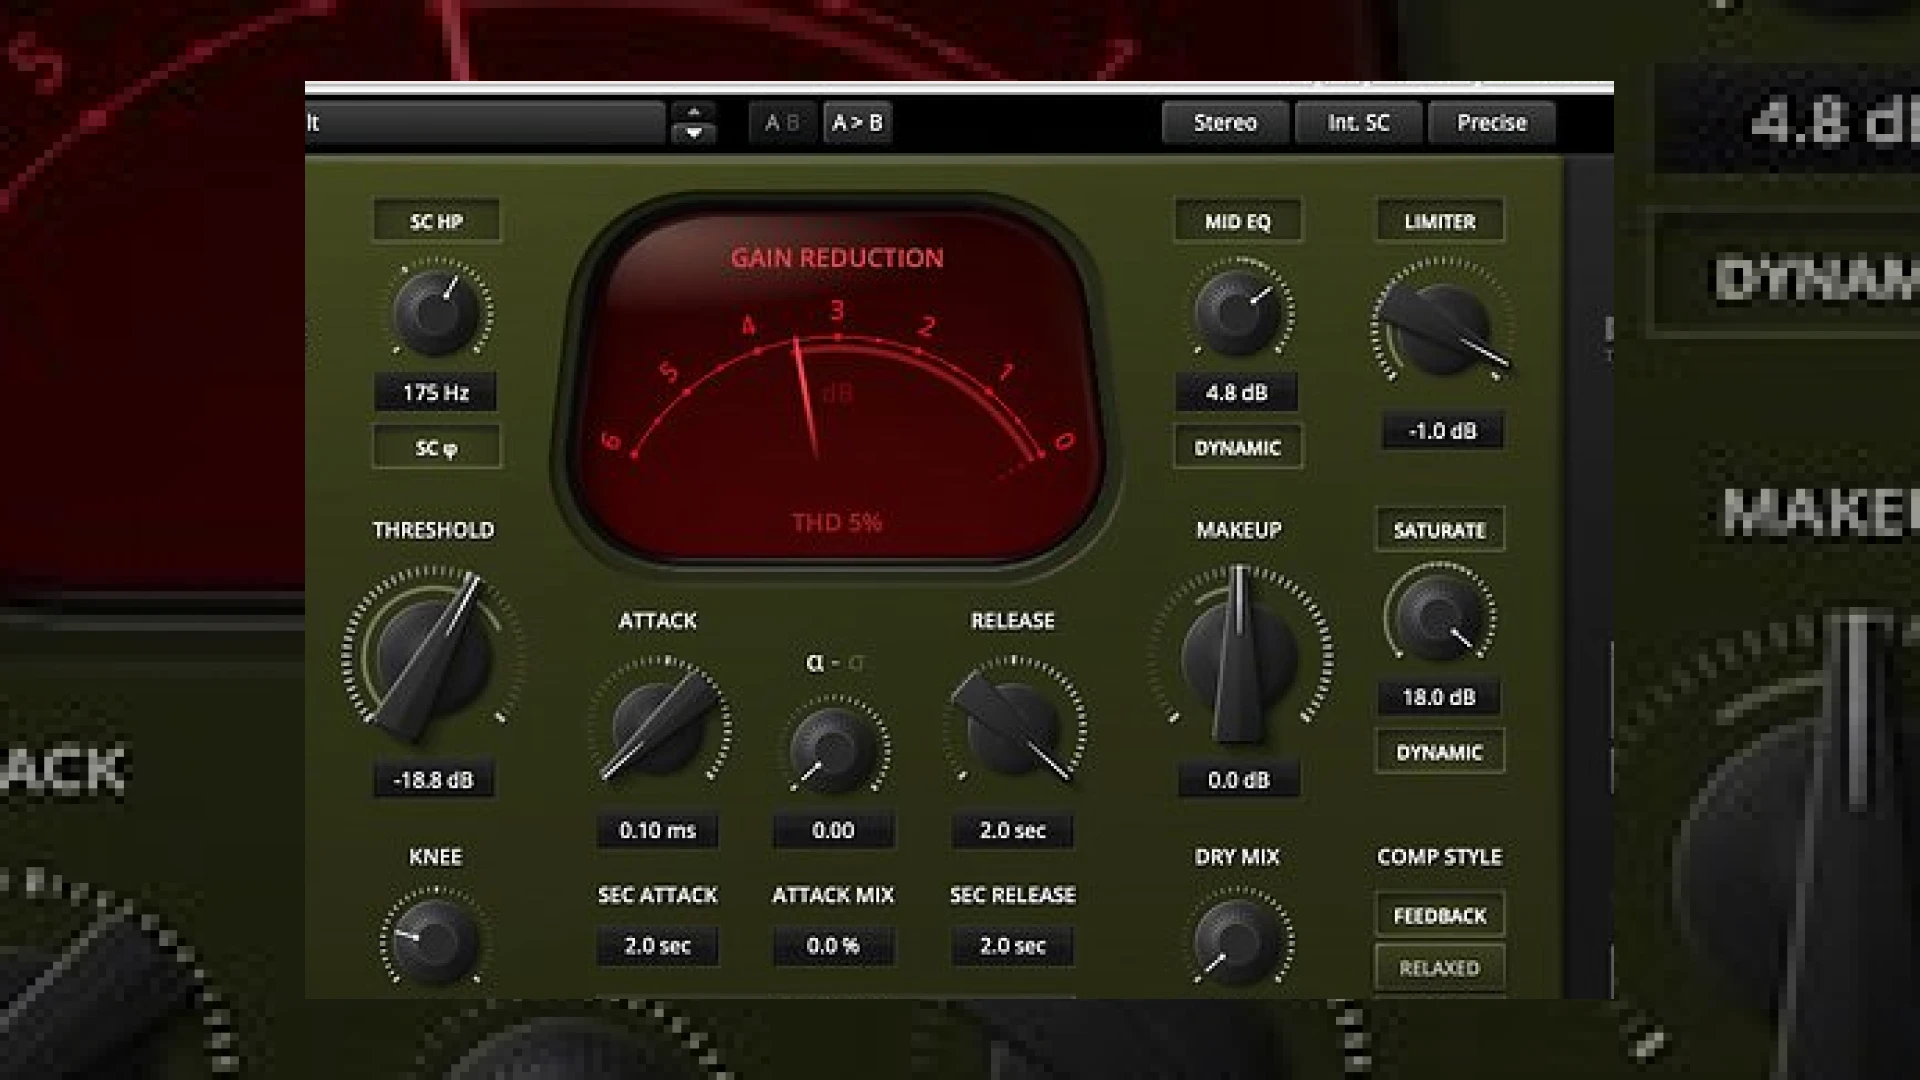
Task: Click the THD 5% readout
Action: pyautogui.click(x=837, y=523)
